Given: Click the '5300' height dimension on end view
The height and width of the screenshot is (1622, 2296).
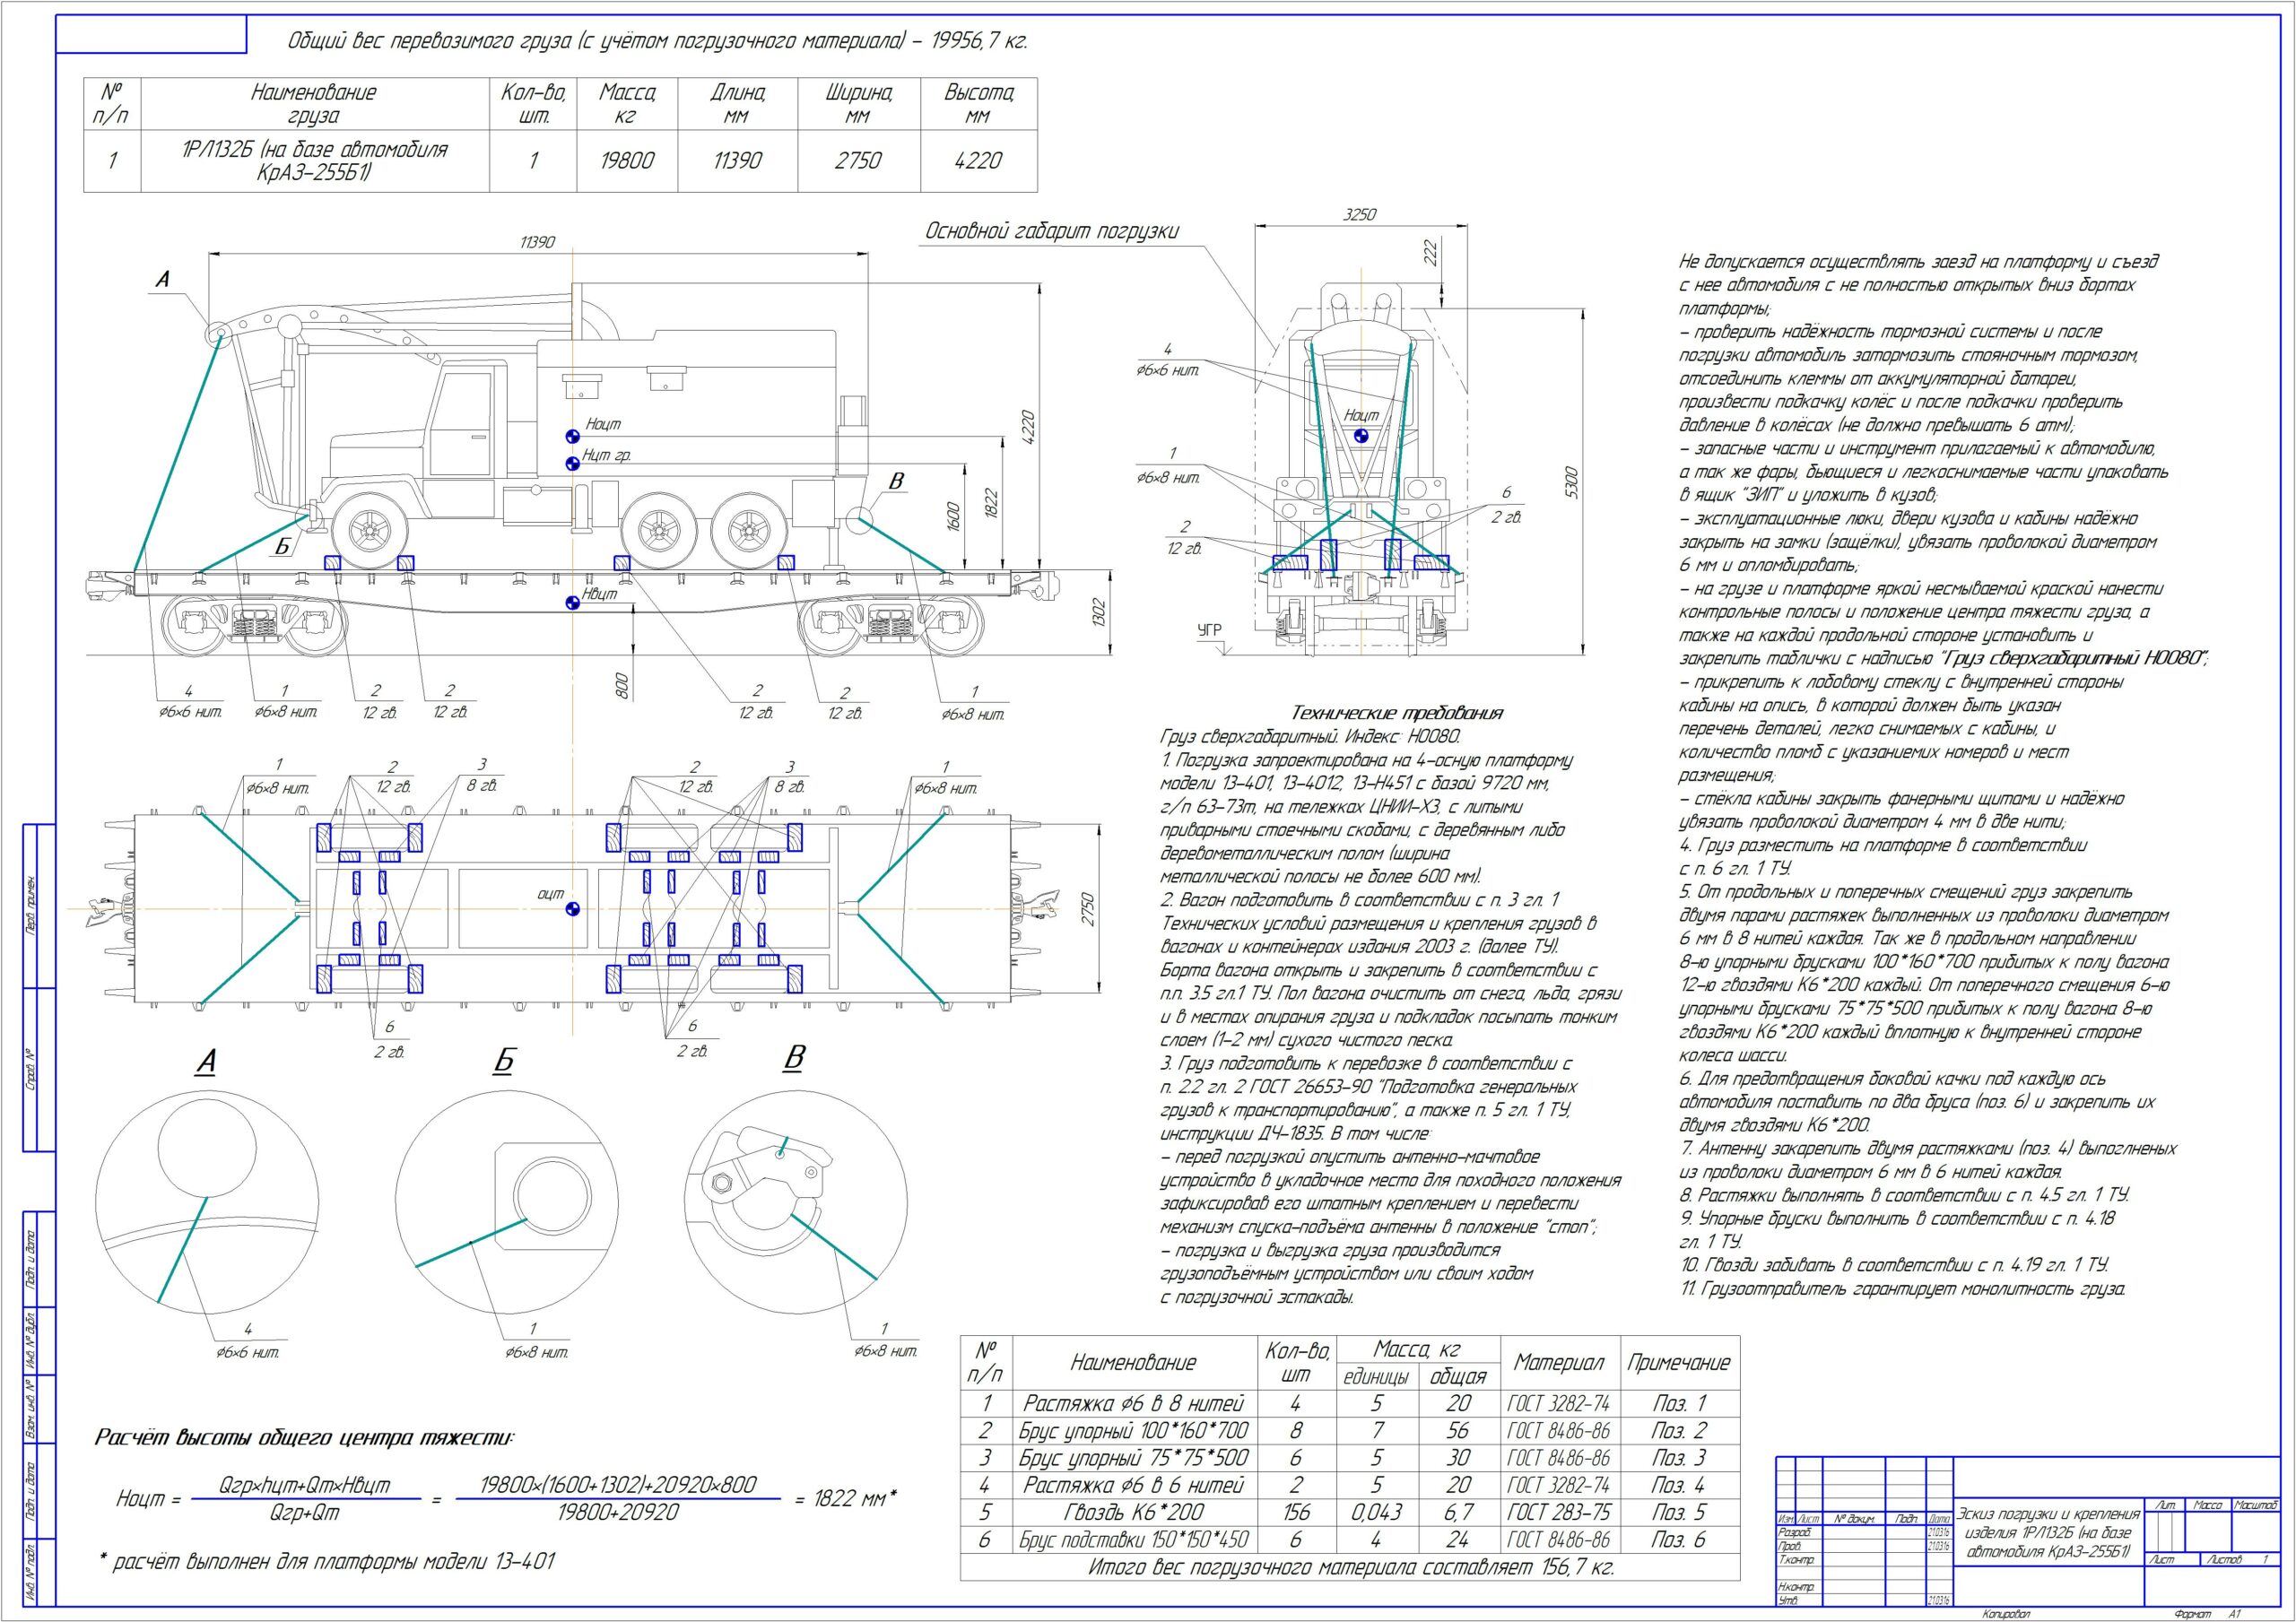Looking at the screenshot, I should click(1570, 482).
